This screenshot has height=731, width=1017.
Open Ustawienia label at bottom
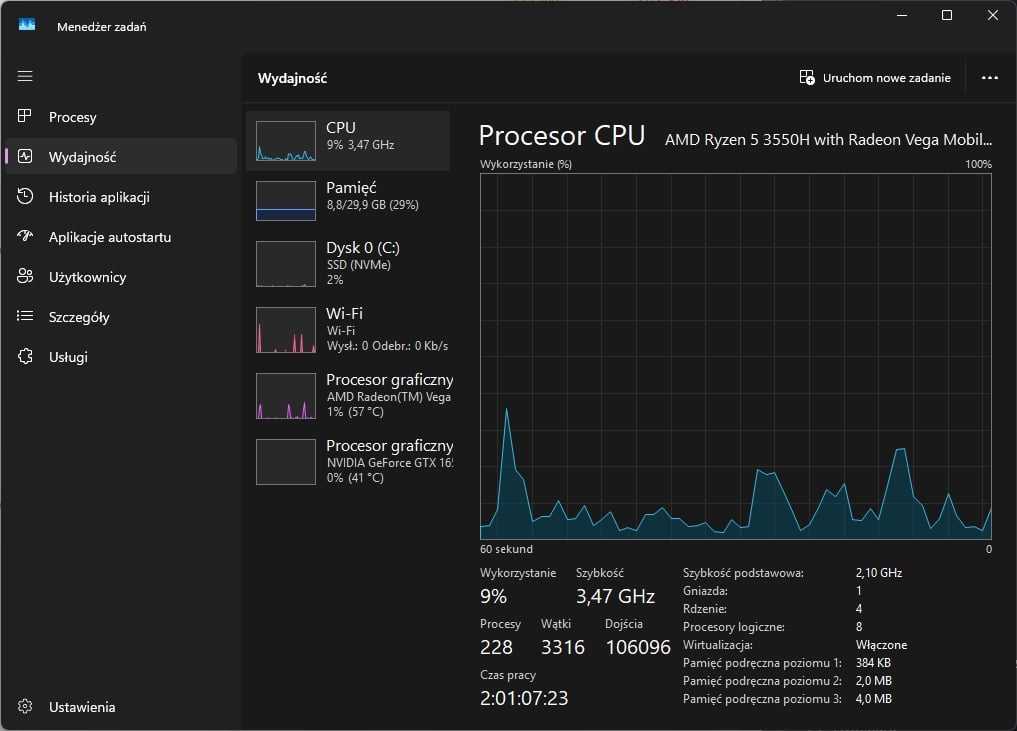pos(82,707)
